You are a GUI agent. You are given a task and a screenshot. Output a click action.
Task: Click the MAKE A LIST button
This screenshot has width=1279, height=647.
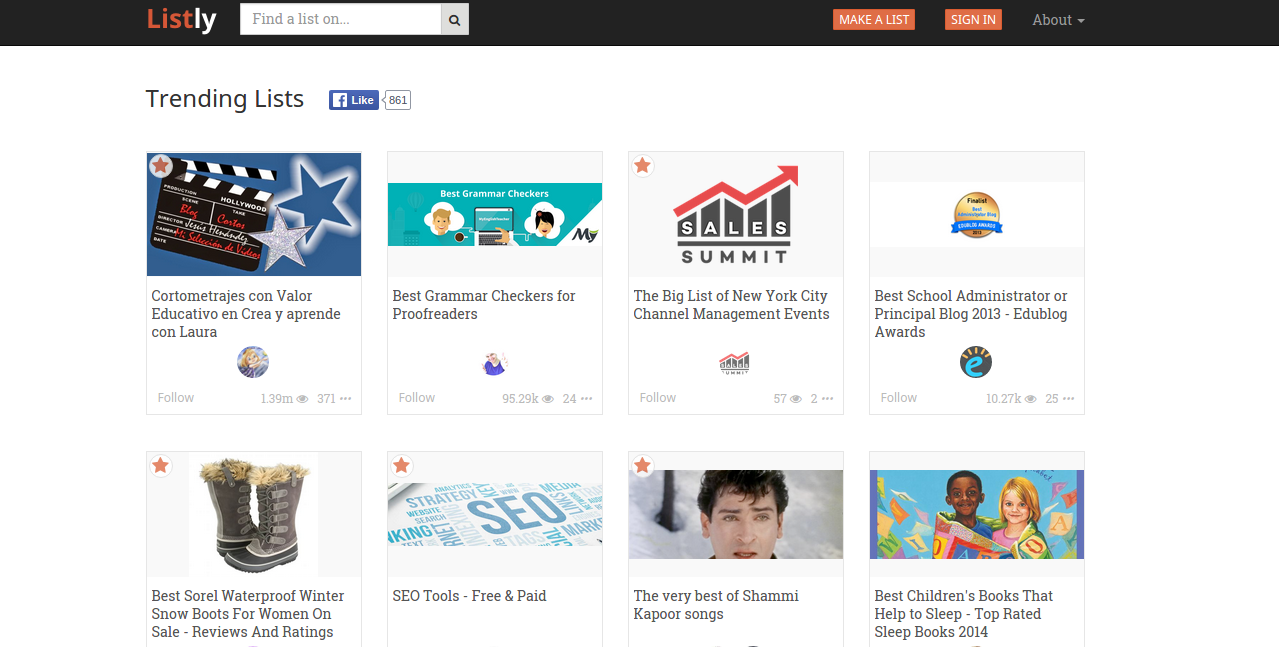(x=873, y=20)
